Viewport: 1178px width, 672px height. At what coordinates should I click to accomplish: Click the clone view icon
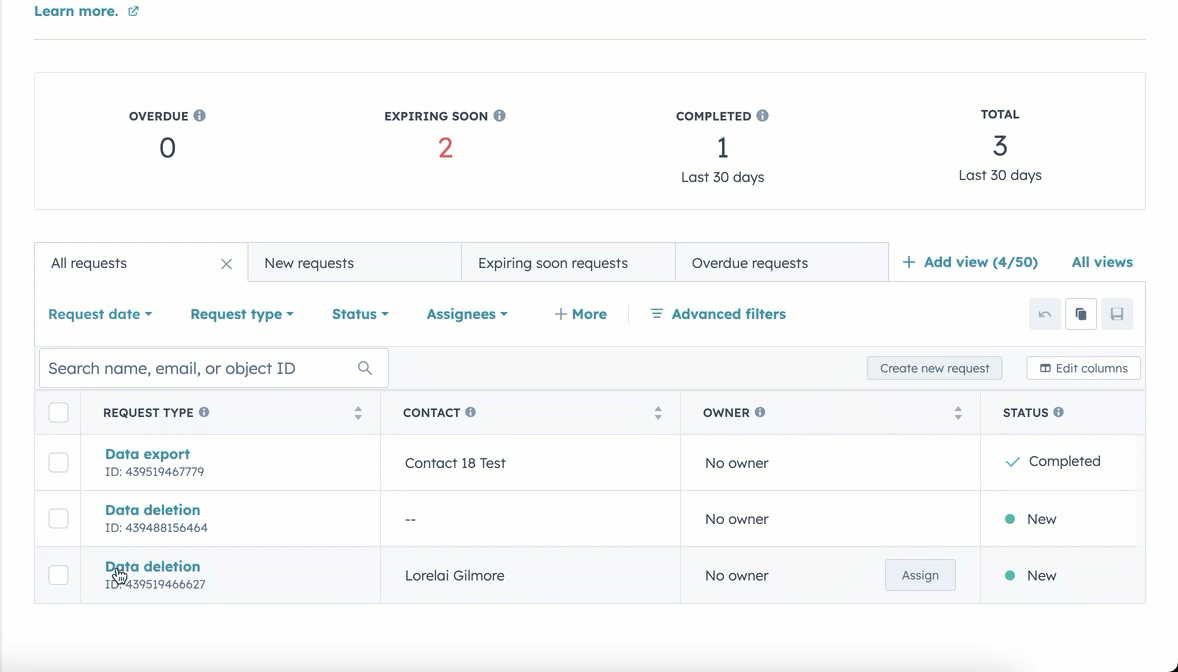pyautogui.click(x=1080, y=314)
